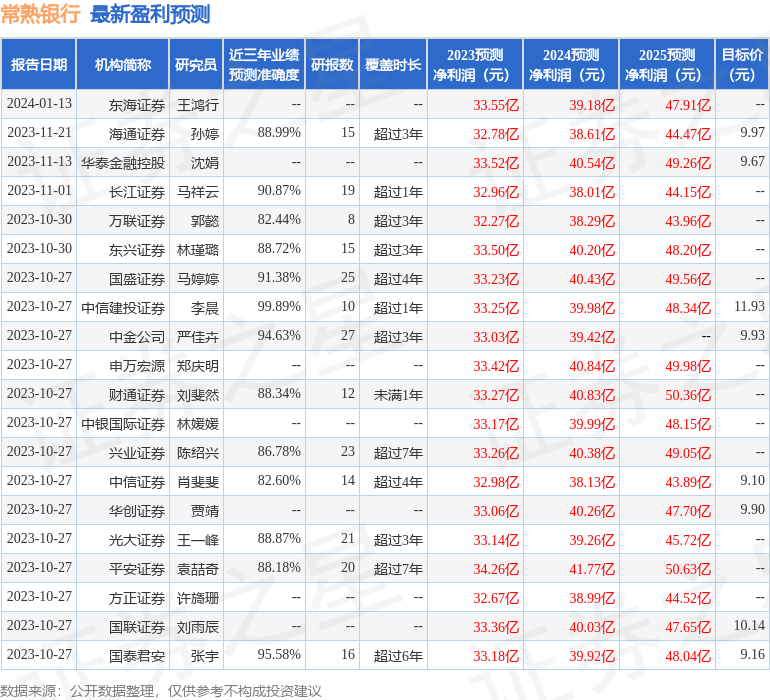Click accuracy value 99.89%
The width and height of the screenshot is (770, 700).
tap(279, 307)
